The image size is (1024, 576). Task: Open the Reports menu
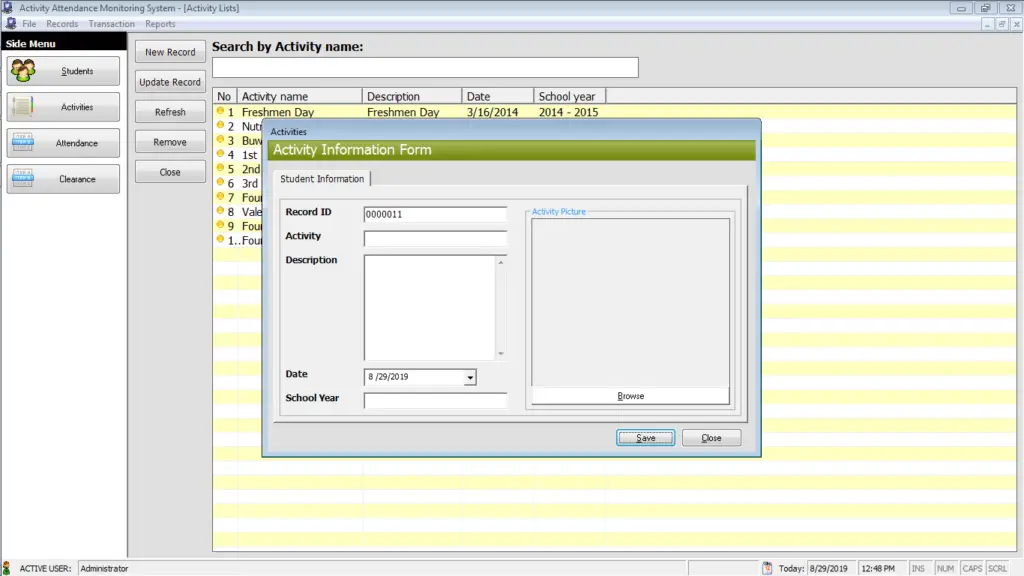click(160, 23)
